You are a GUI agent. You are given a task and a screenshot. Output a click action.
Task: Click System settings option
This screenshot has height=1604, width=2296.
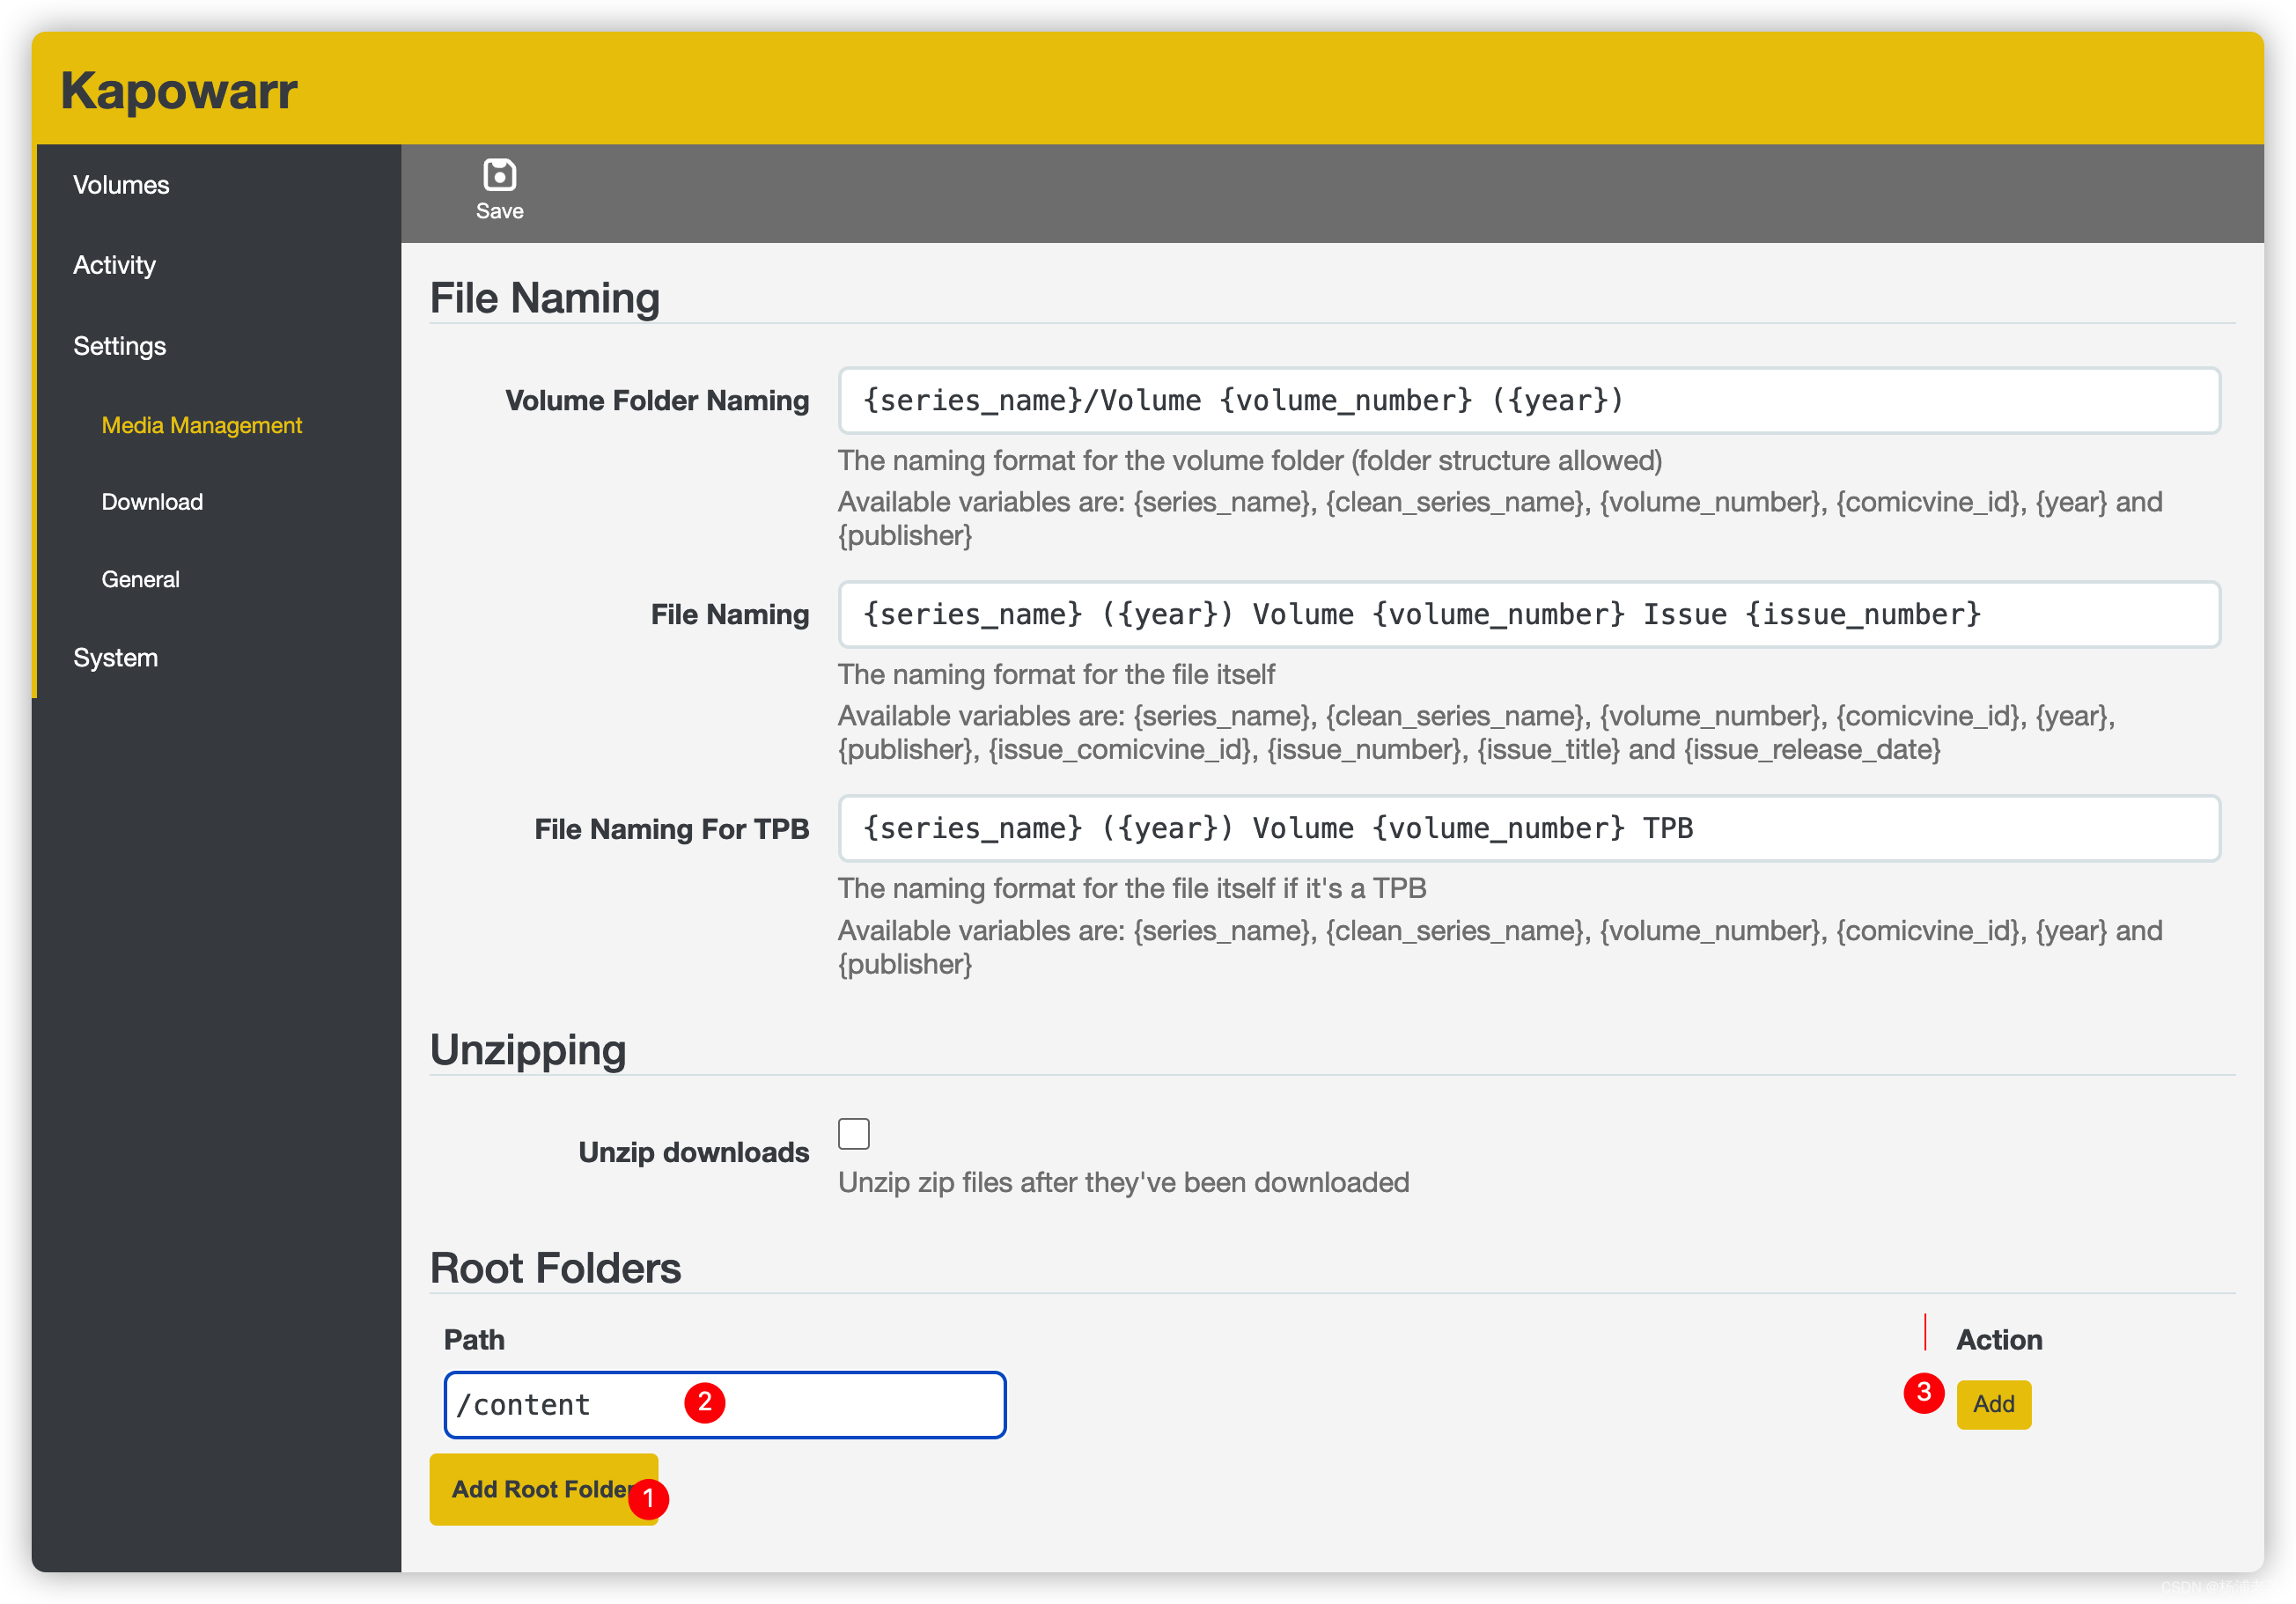pos(114,658)
